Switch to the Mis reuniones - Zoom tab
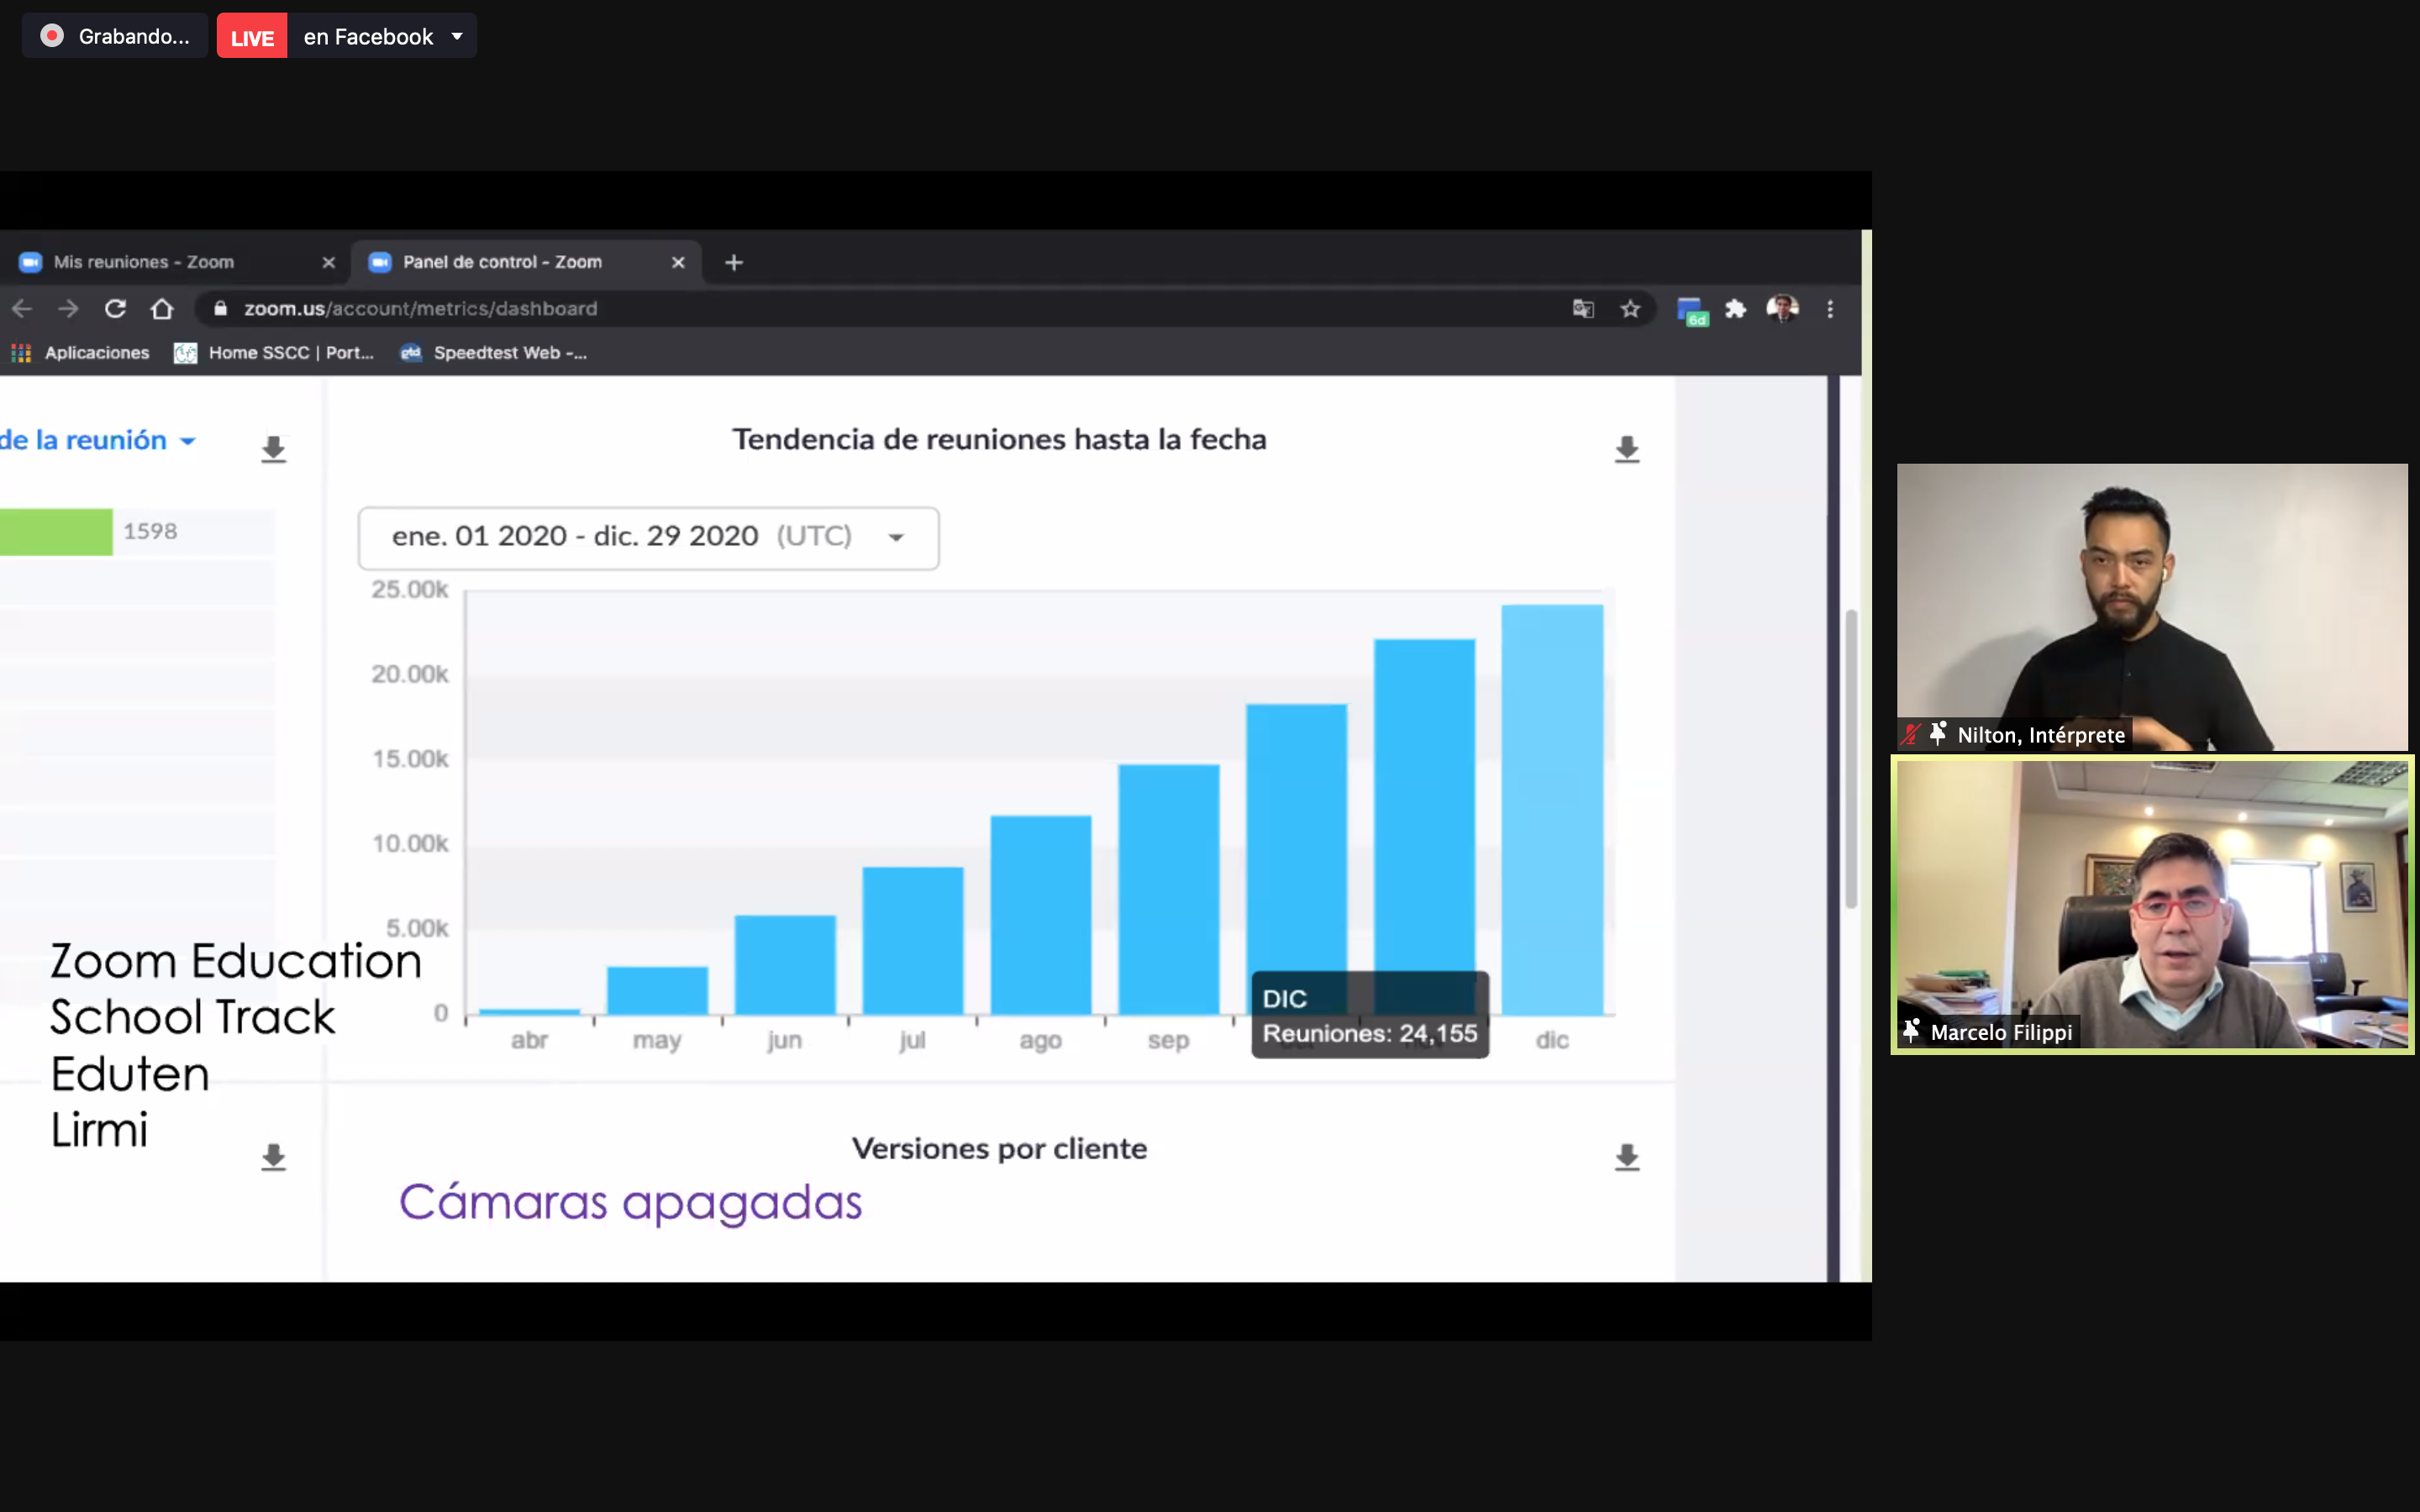 [x=144, y=262]
